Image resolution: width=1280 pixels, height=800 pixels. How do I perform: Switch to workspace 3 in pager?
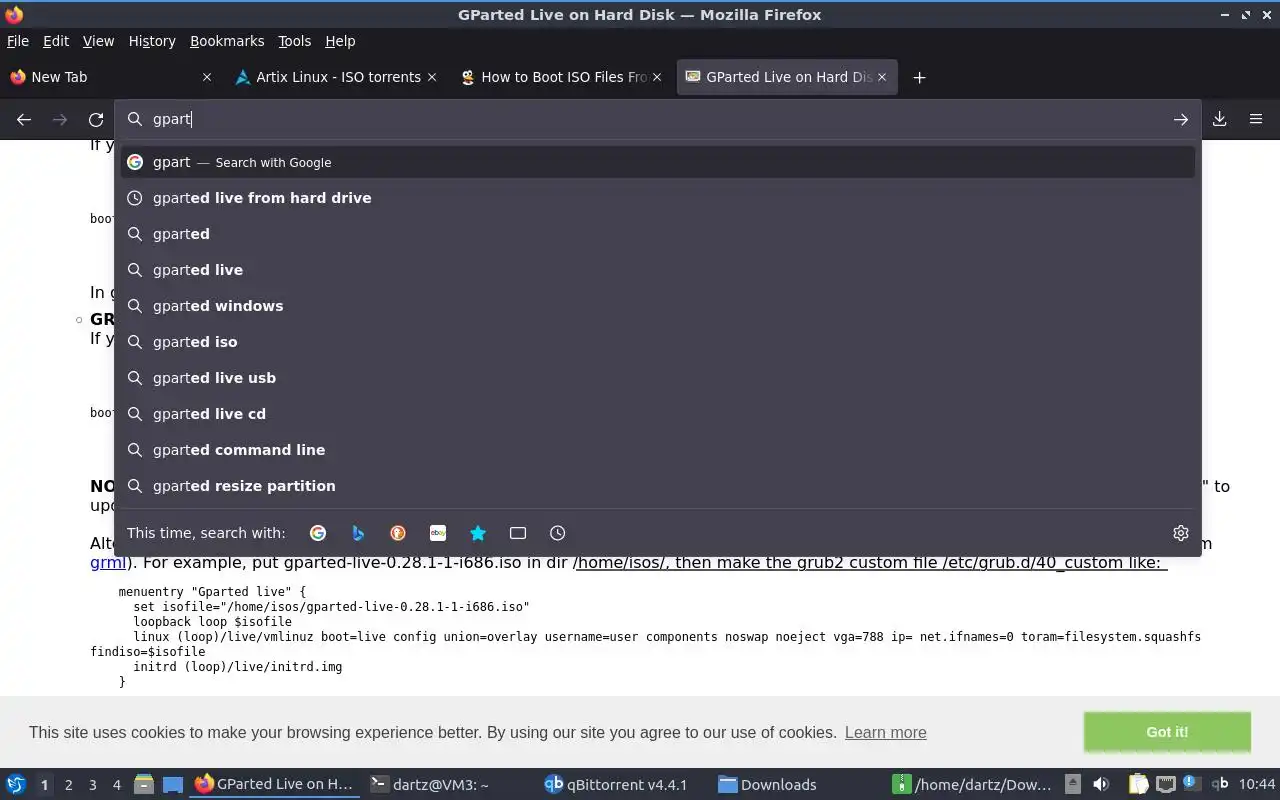92,785
